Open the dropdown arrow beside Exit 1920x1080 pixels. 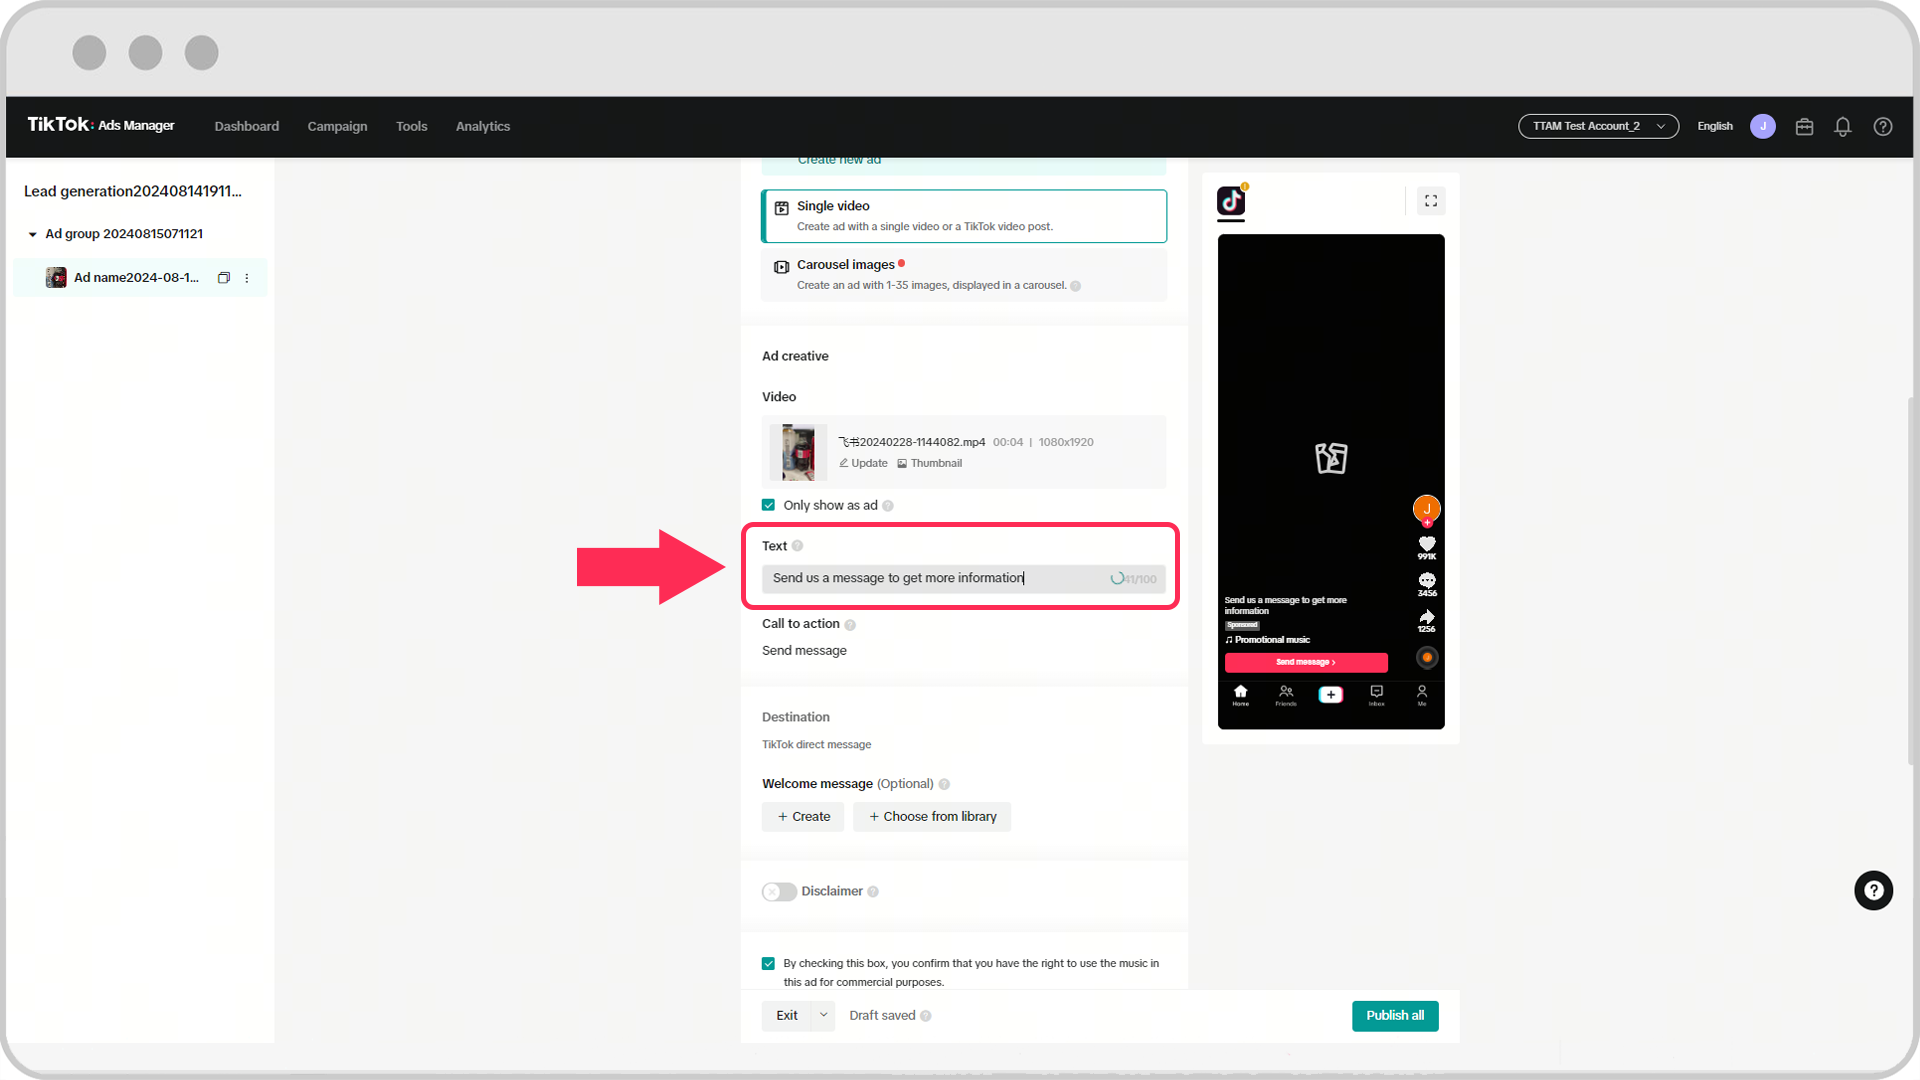pyautogui.click(x=823, y=1015)
